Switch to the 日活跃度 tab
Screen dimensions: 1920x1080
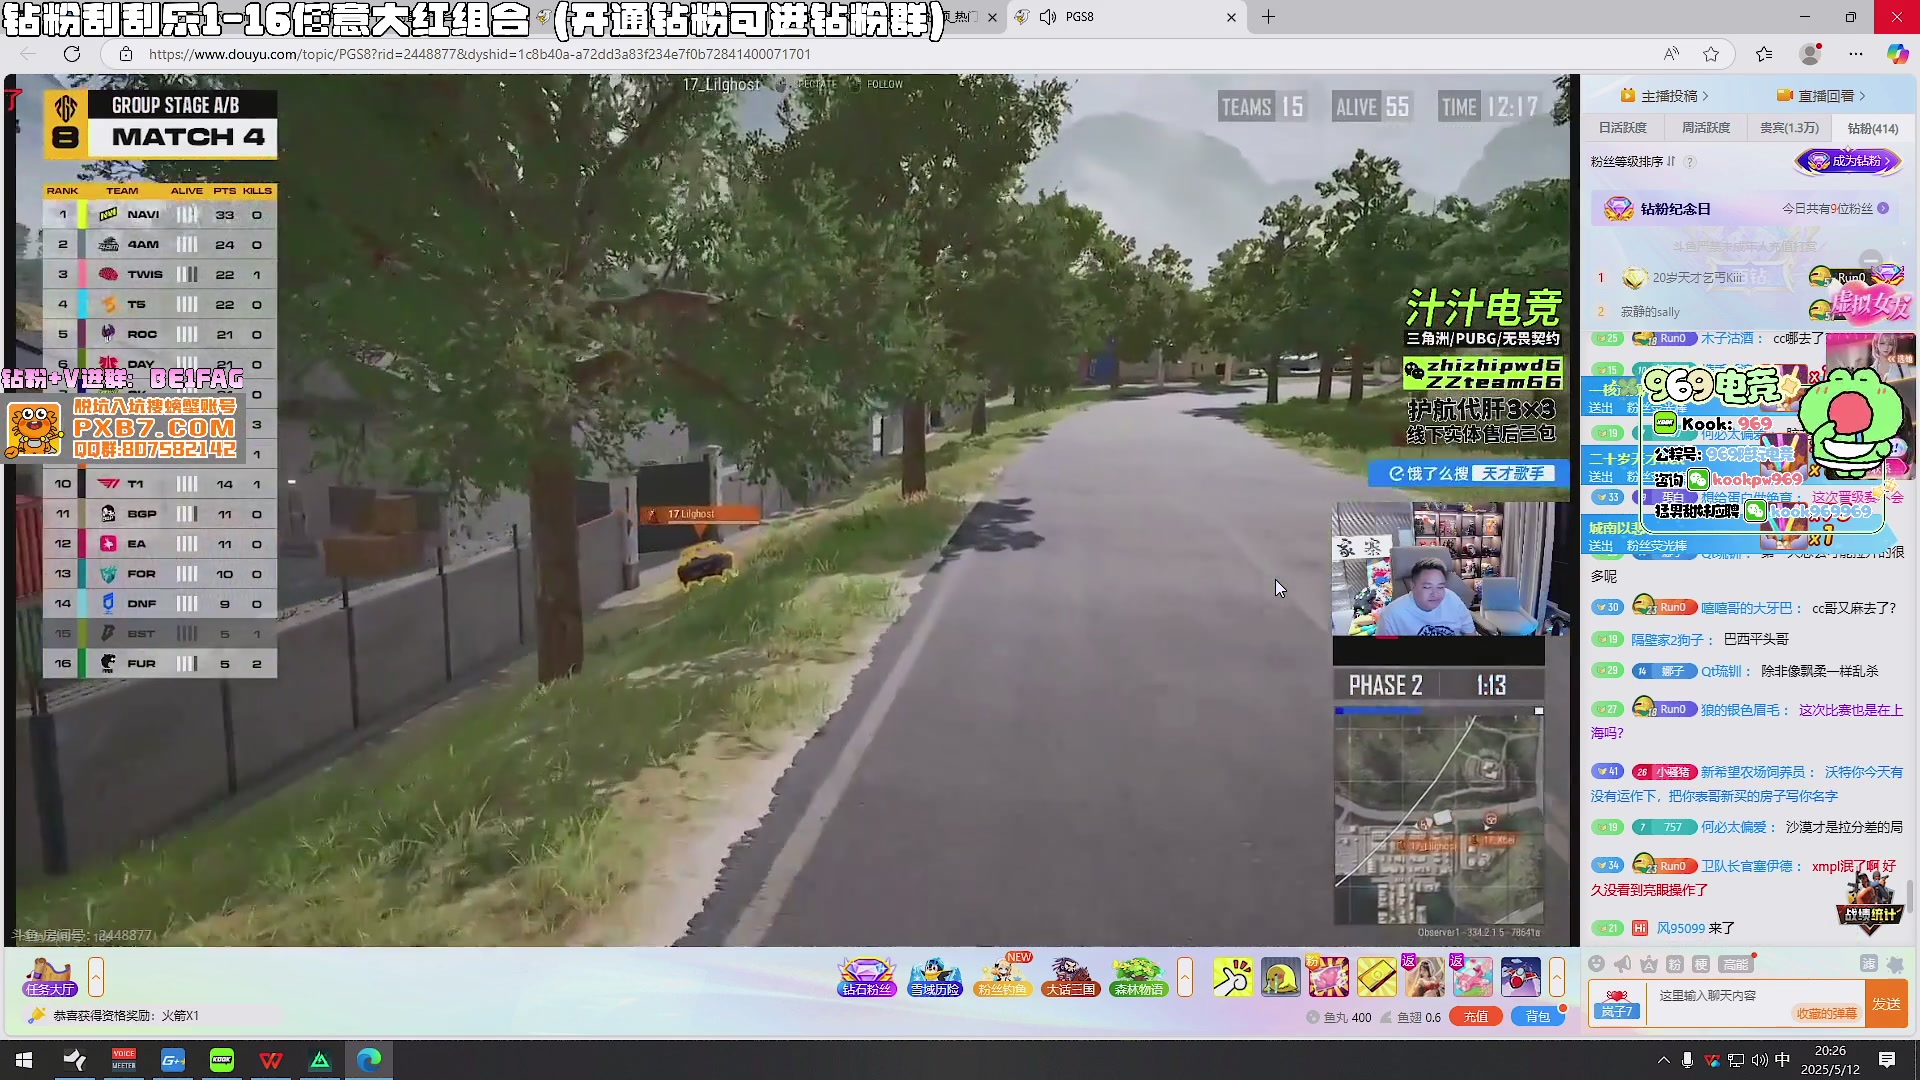tap(1622, 128)
